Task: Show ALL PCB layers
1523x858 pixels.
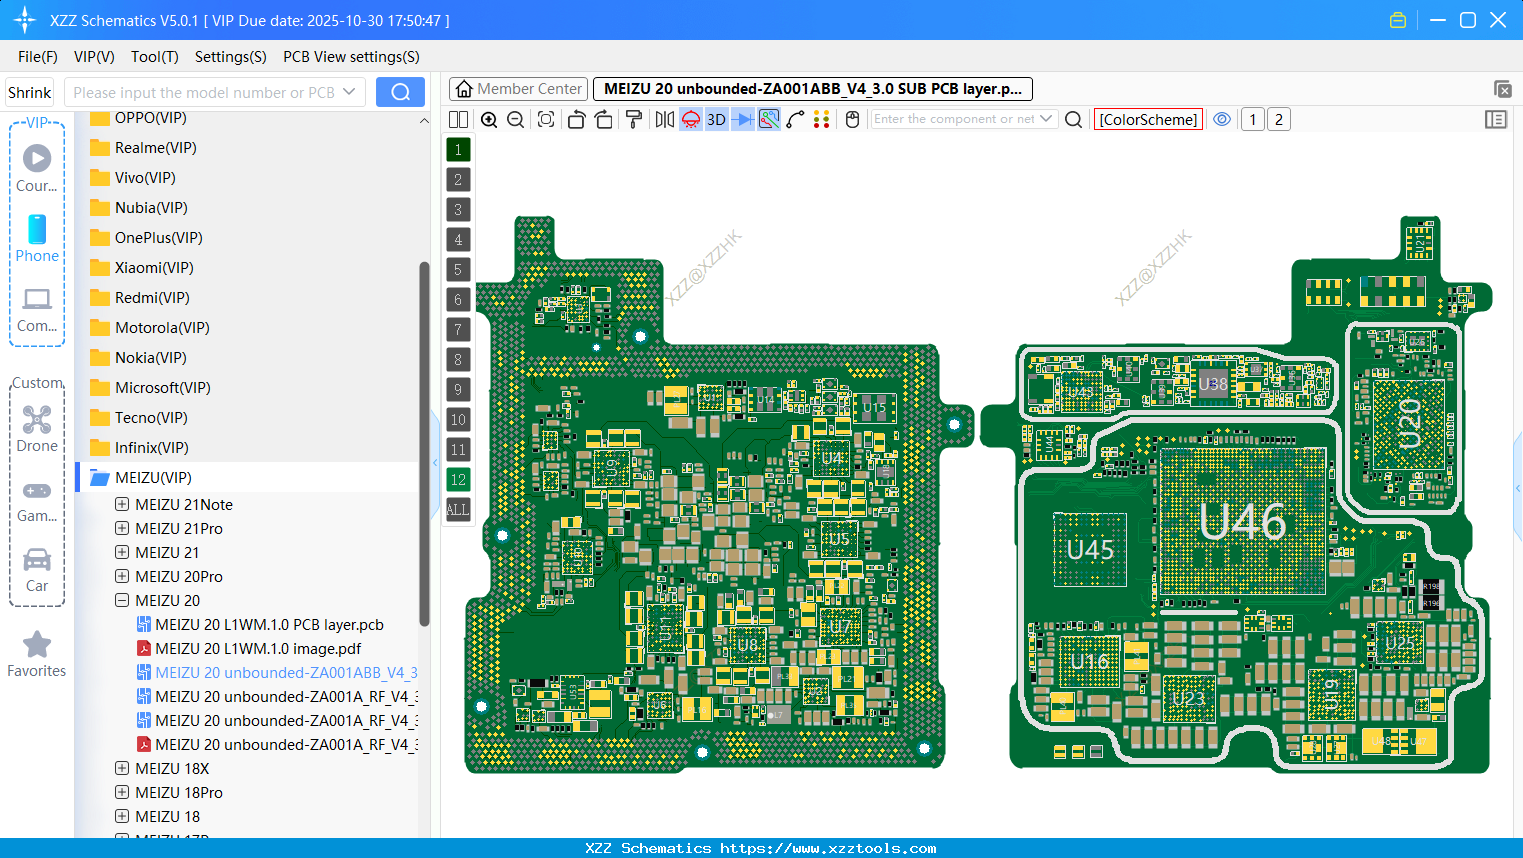Action: point(458,510)
